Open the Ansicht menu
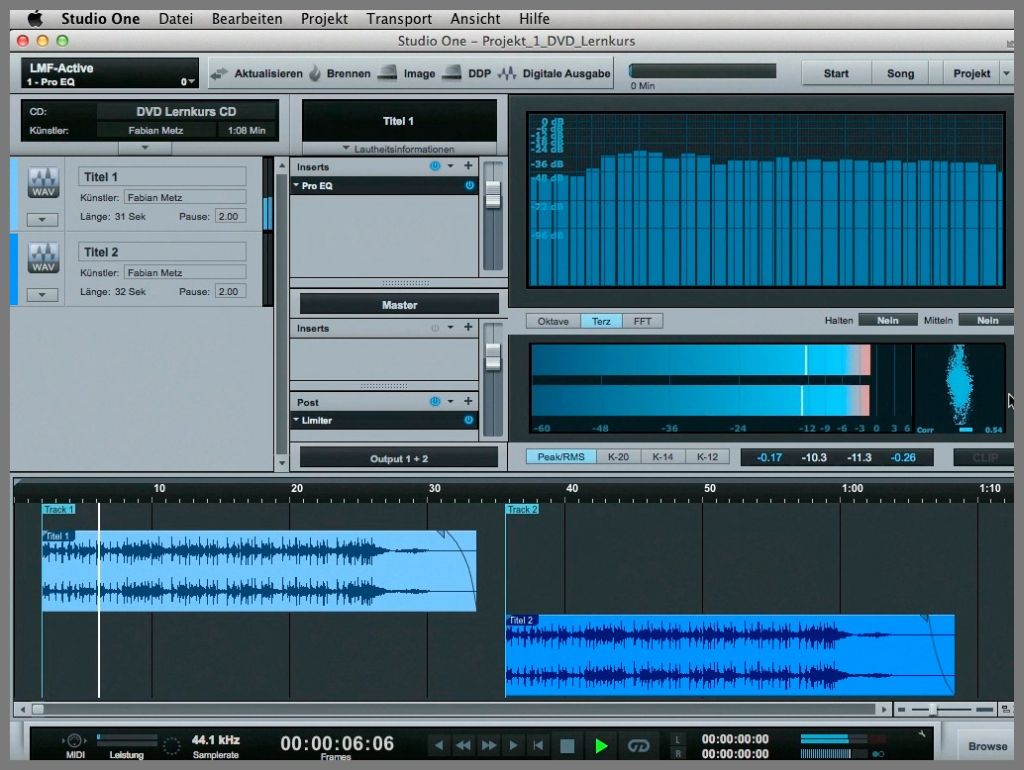1024x770 pixels. pyautogui.click(x=475, y=18)
